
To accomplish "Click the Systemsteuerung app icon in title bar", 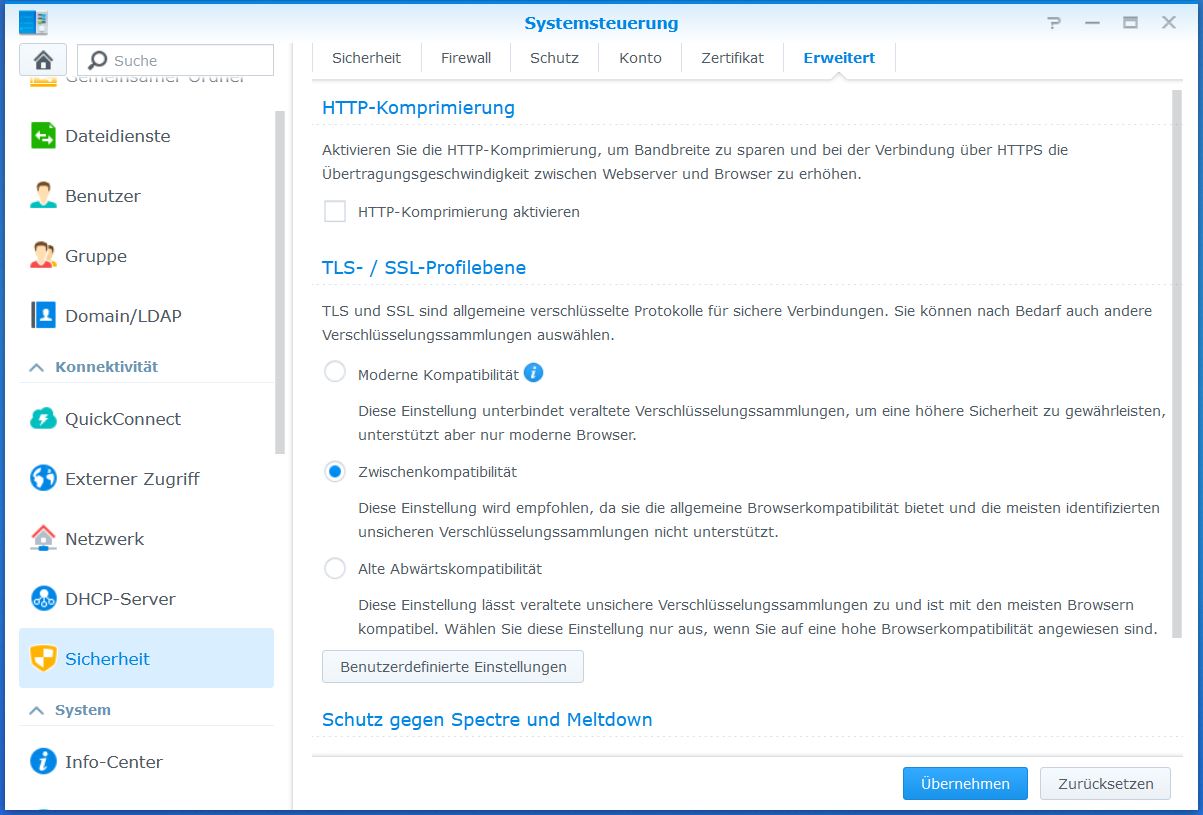I will point(33,22).
